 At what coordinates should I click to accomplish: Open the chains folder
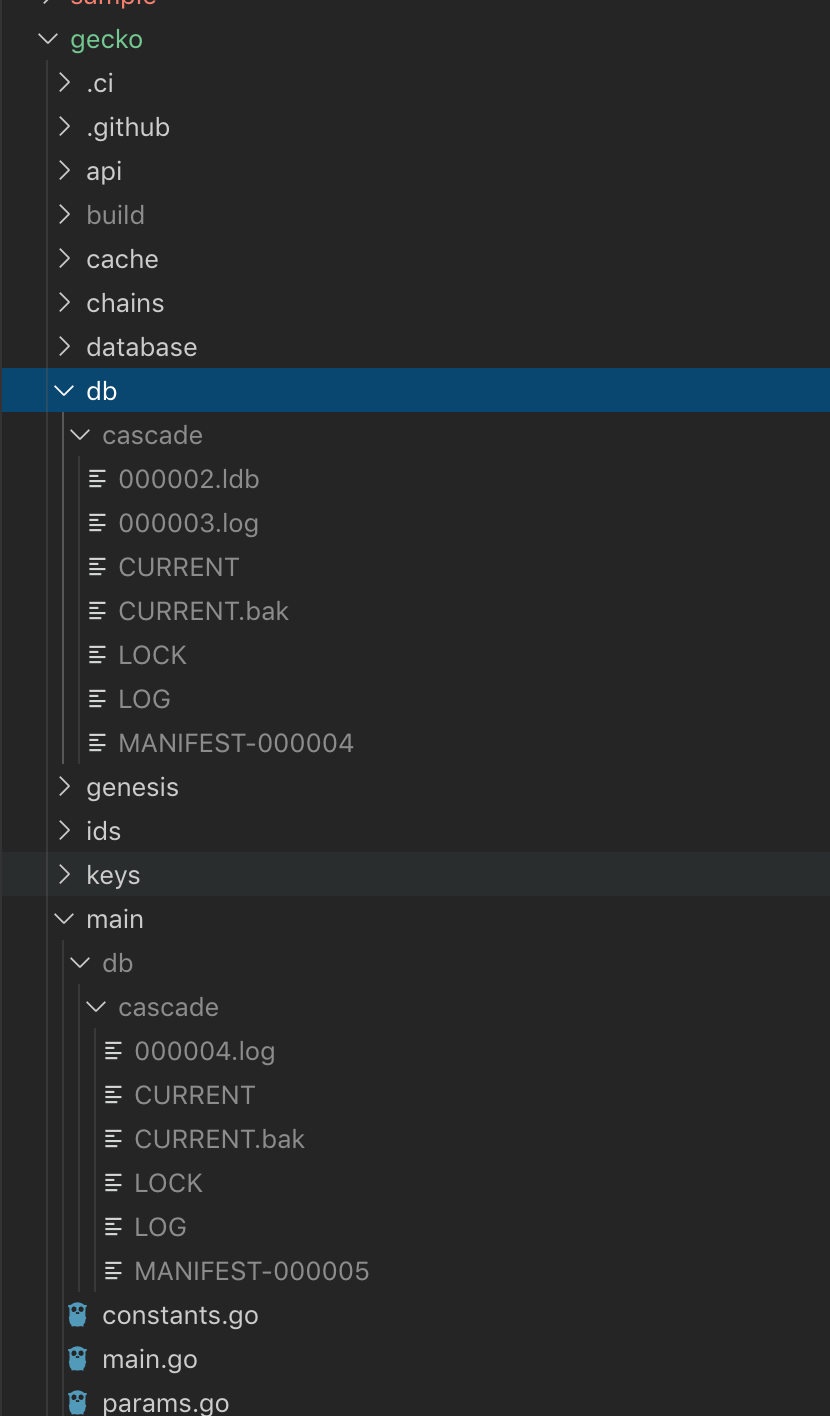pos(125,302)
